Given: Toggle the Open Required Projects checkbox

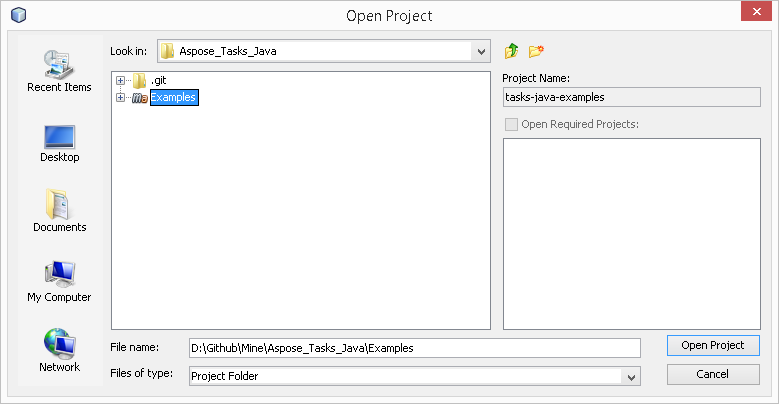Looking at the screenshot, I should coord(512,125).
